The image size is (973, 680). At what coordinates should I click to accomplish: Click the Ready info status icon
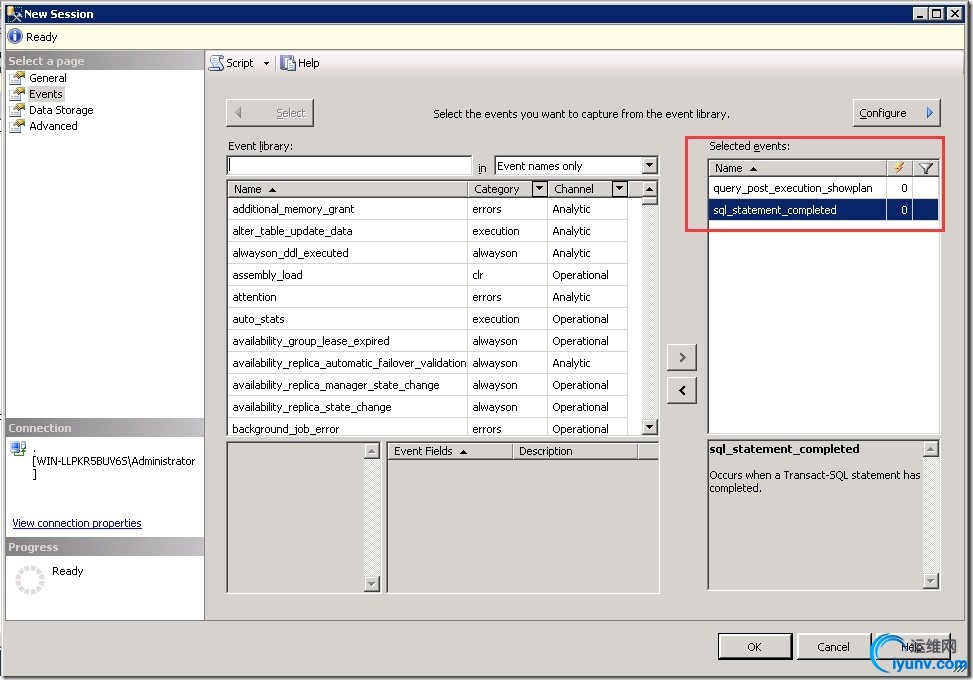tap(15, 37)
